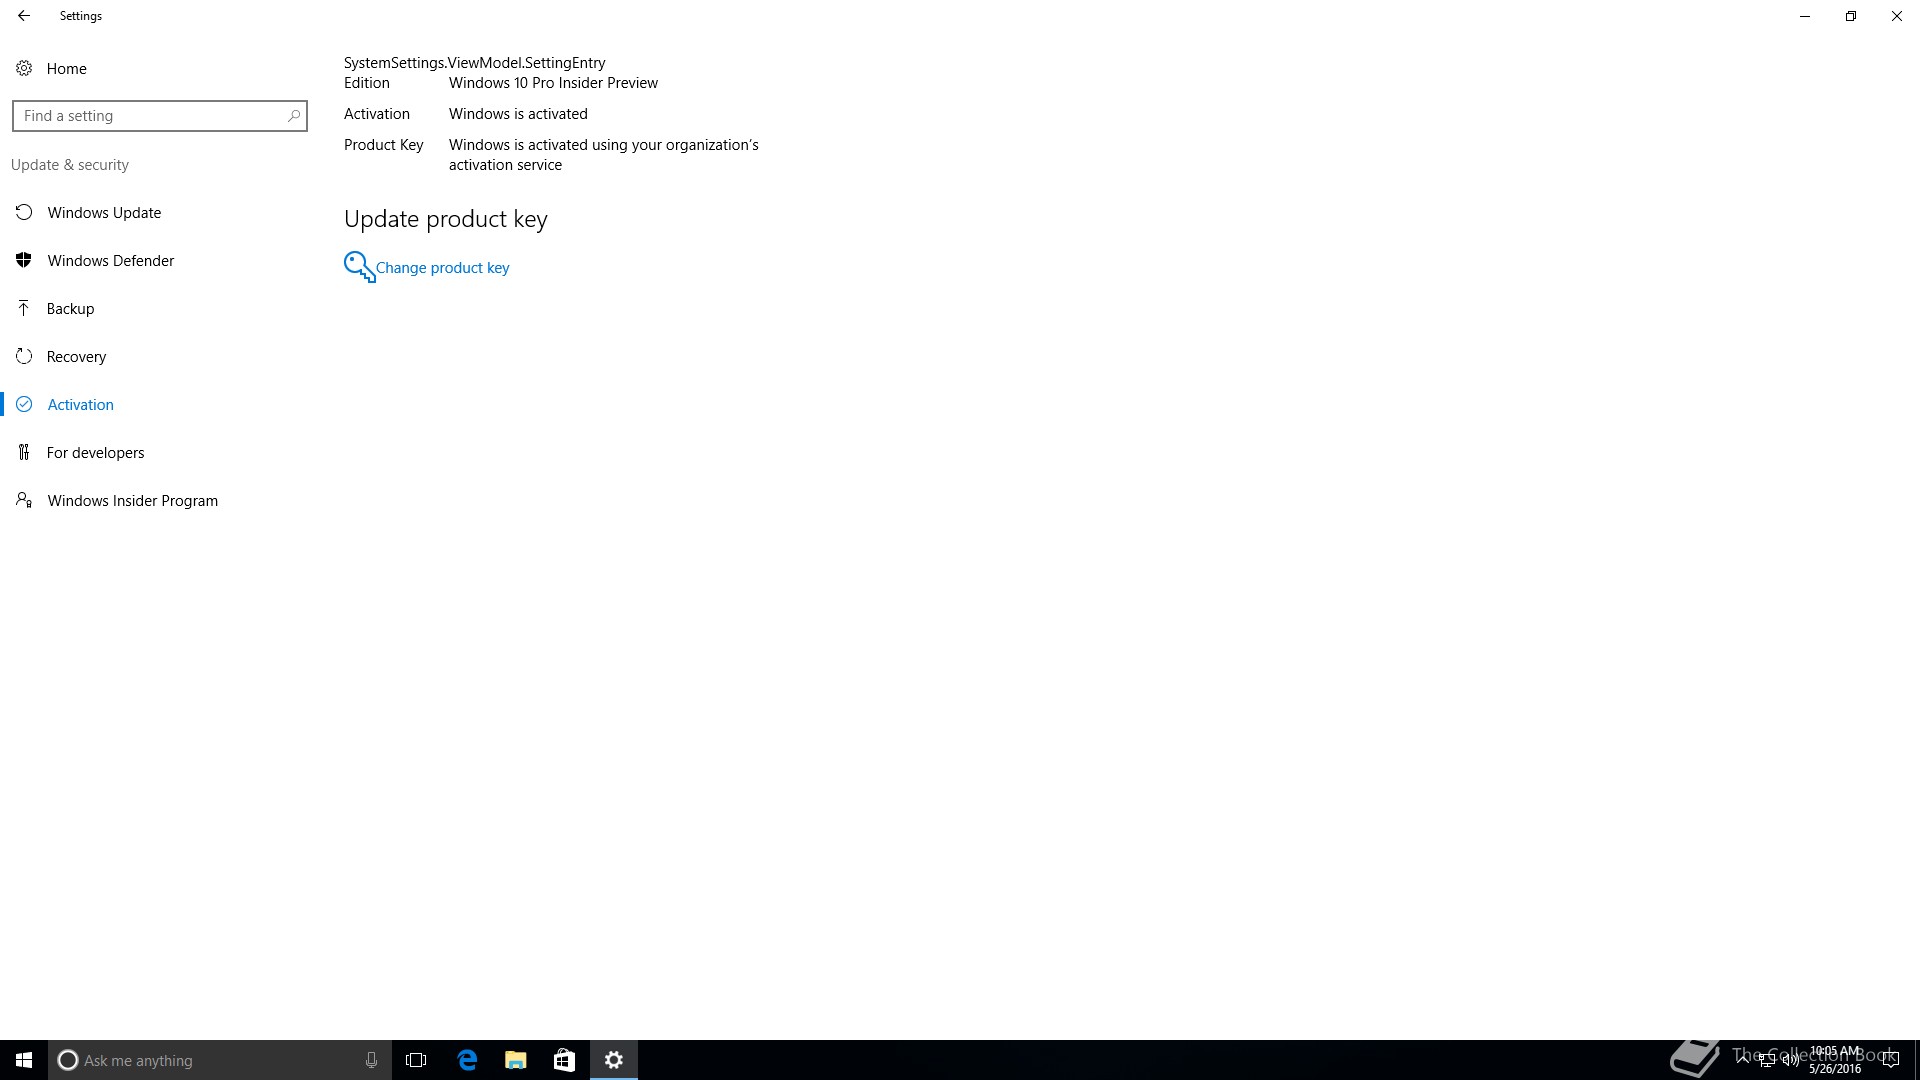The image size is (1920, 1080).
Task: Click the Task View icon
Action: tap(416, 1060)
